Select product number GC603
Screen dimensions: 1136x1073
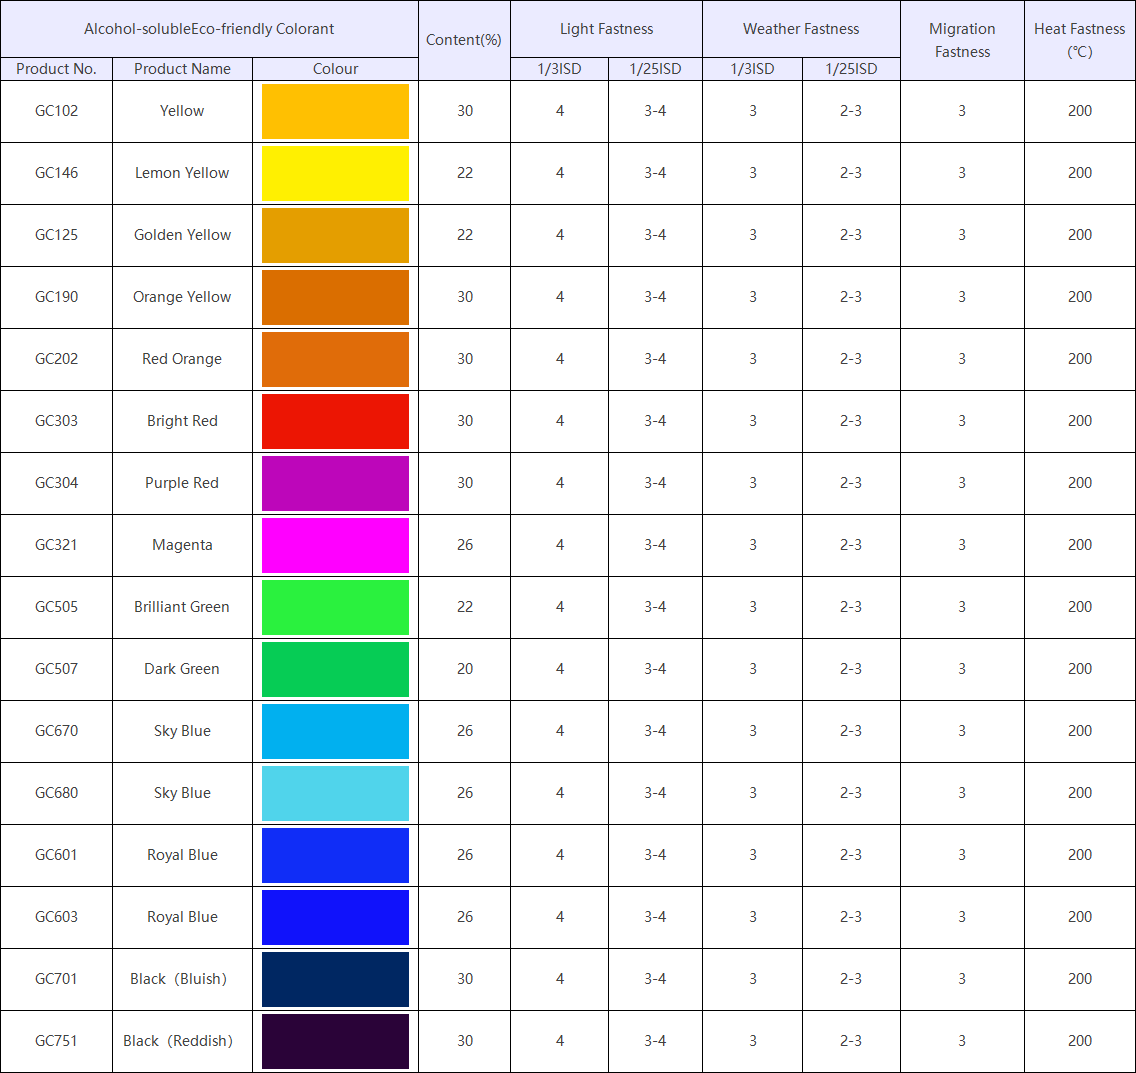click(x=56, y=917)
